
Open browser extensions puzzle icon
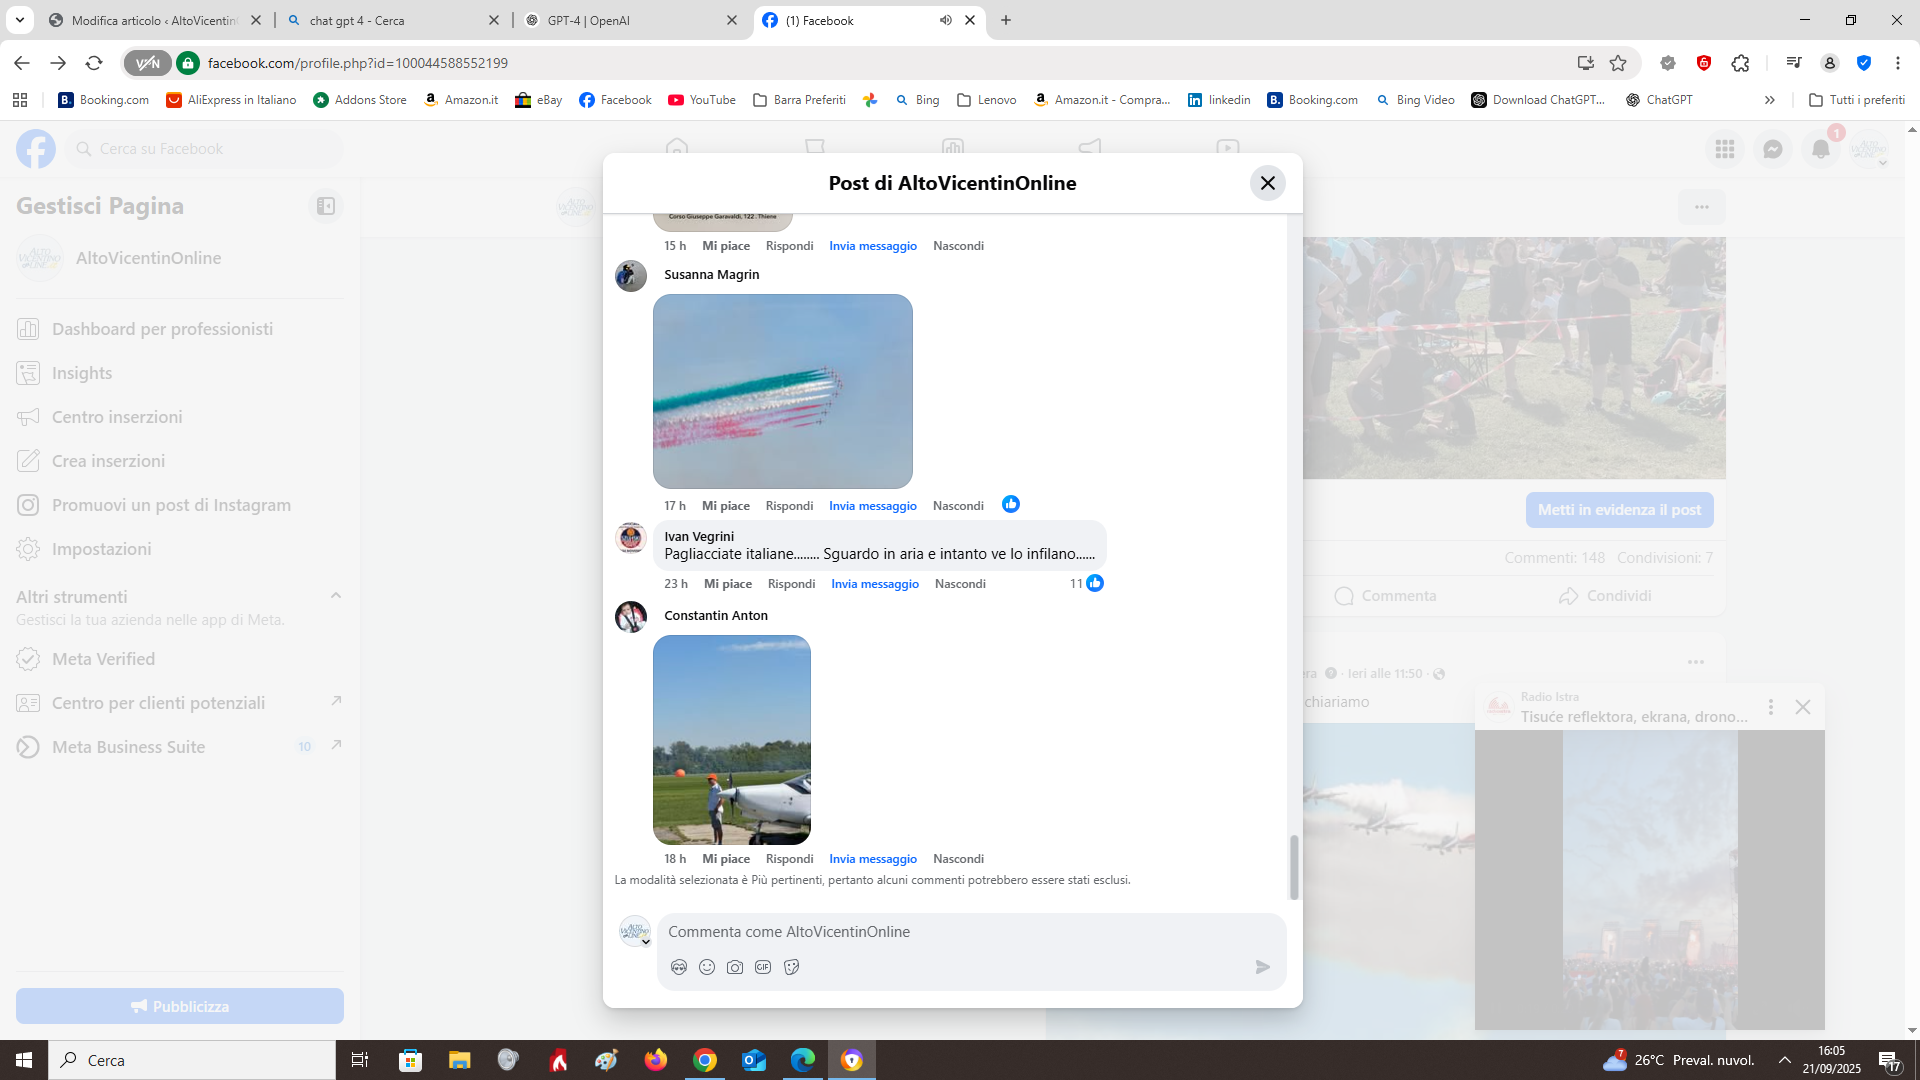(x=1741, y=63)
